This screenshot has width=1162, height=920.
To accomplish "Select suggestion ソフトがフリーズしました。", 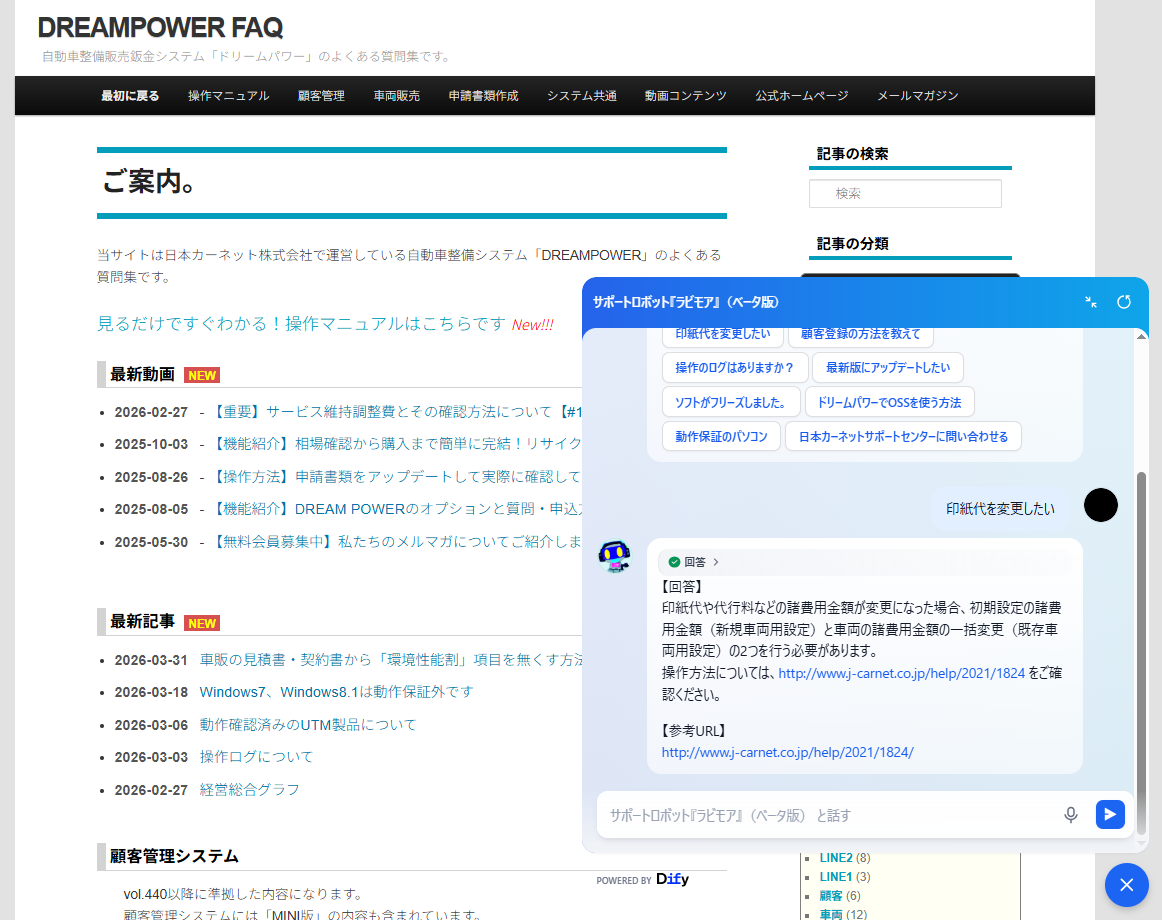I will [x=731, y=402].
